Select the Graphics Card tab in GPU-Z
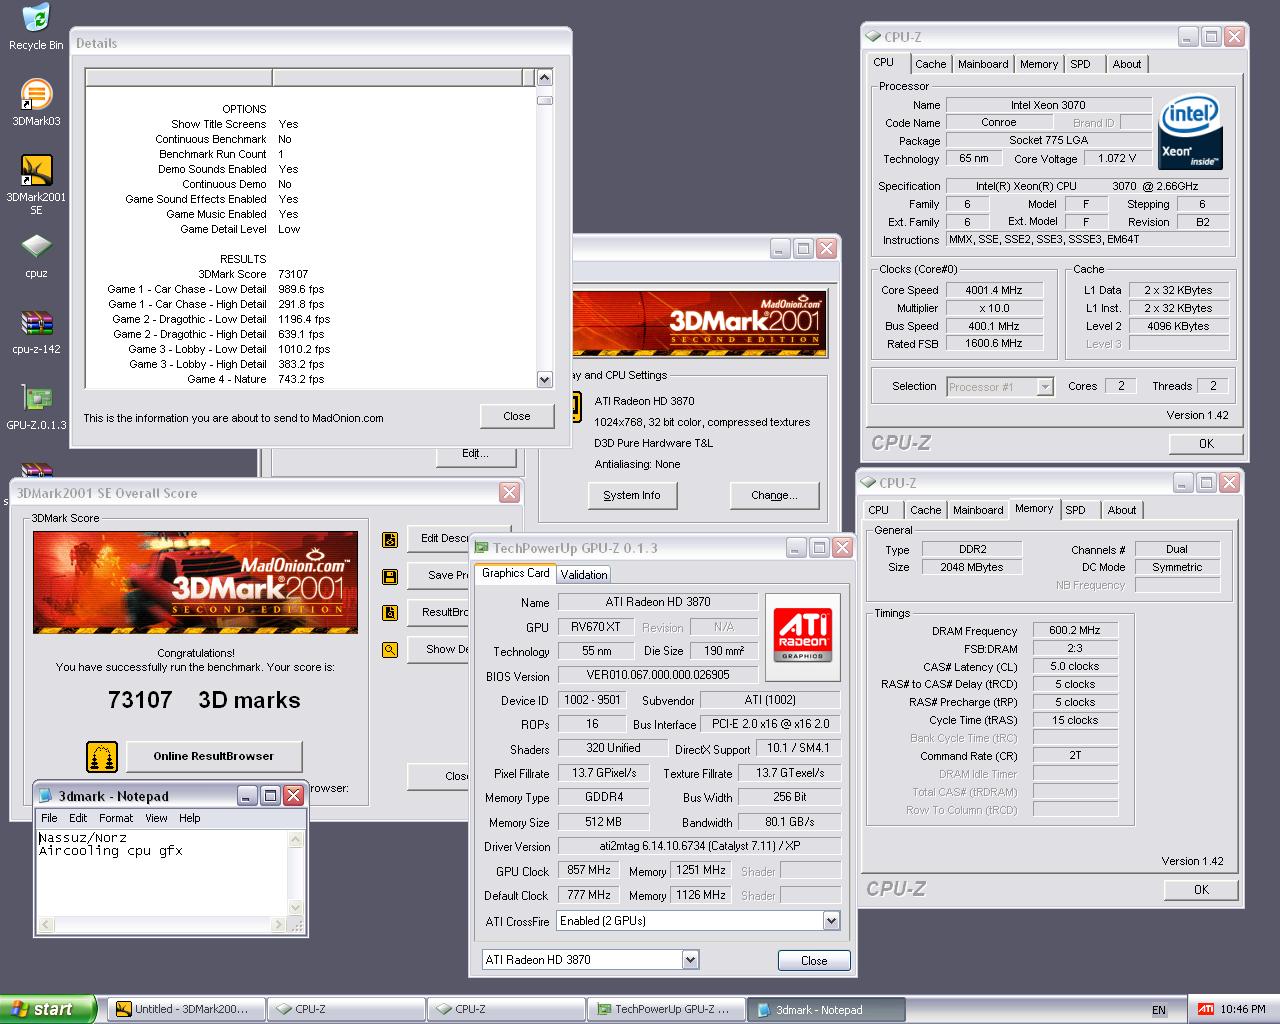1280x1024 pixels. (x=515, y=573)
